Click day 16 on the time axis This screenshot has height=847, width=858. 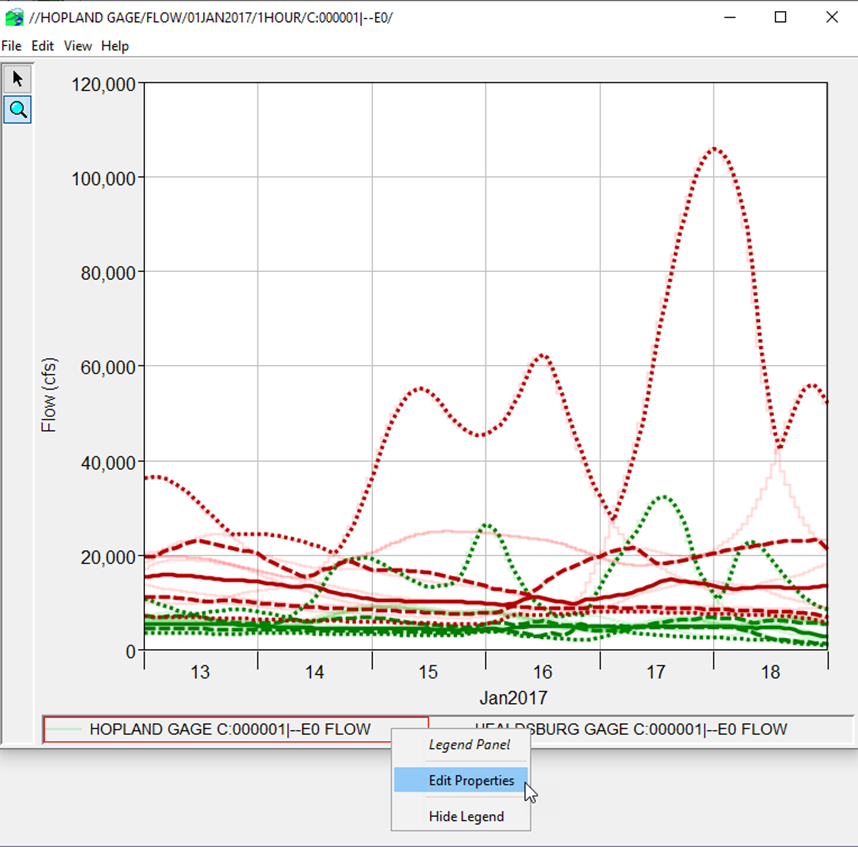542,672
